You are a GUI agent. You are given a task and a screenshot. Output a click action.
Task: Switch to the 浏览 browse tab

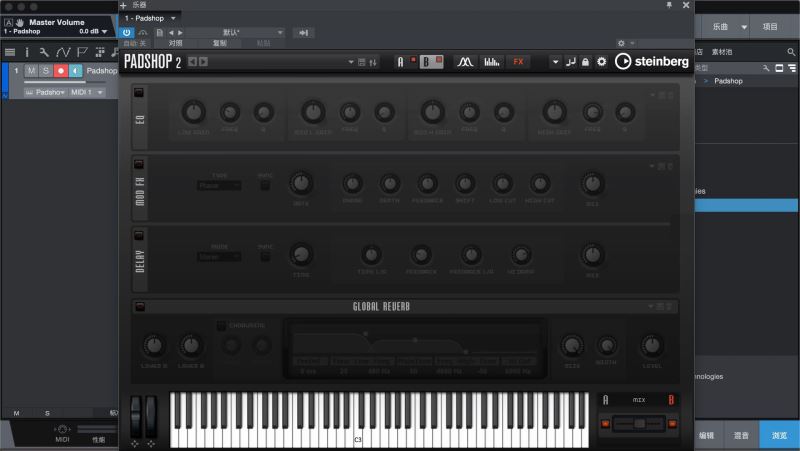pos(779,435)
